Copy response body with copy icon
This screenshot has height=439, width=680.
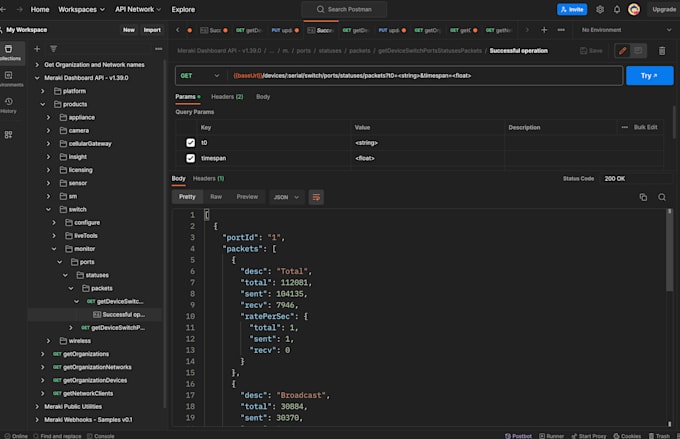tap(643, 197)
